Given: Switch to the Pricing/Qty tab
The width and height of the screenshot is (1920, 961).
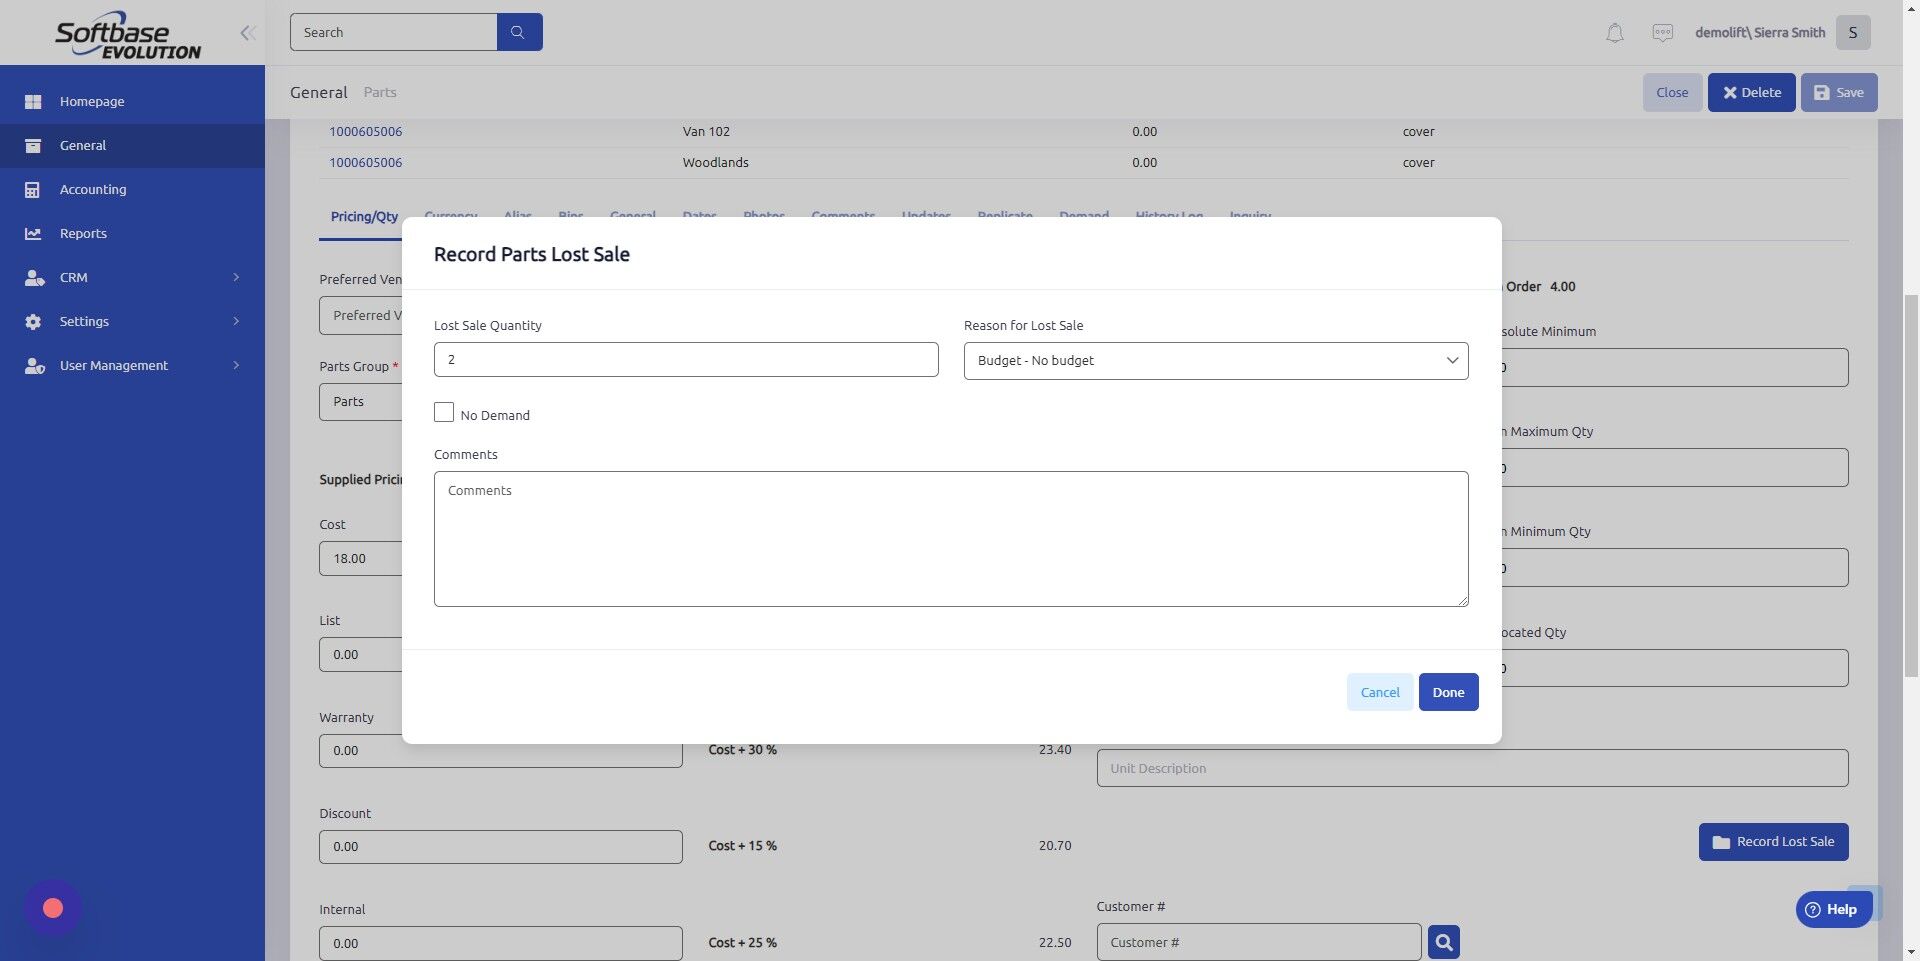Looking at the screenshot, I should (x=363, y=216).
